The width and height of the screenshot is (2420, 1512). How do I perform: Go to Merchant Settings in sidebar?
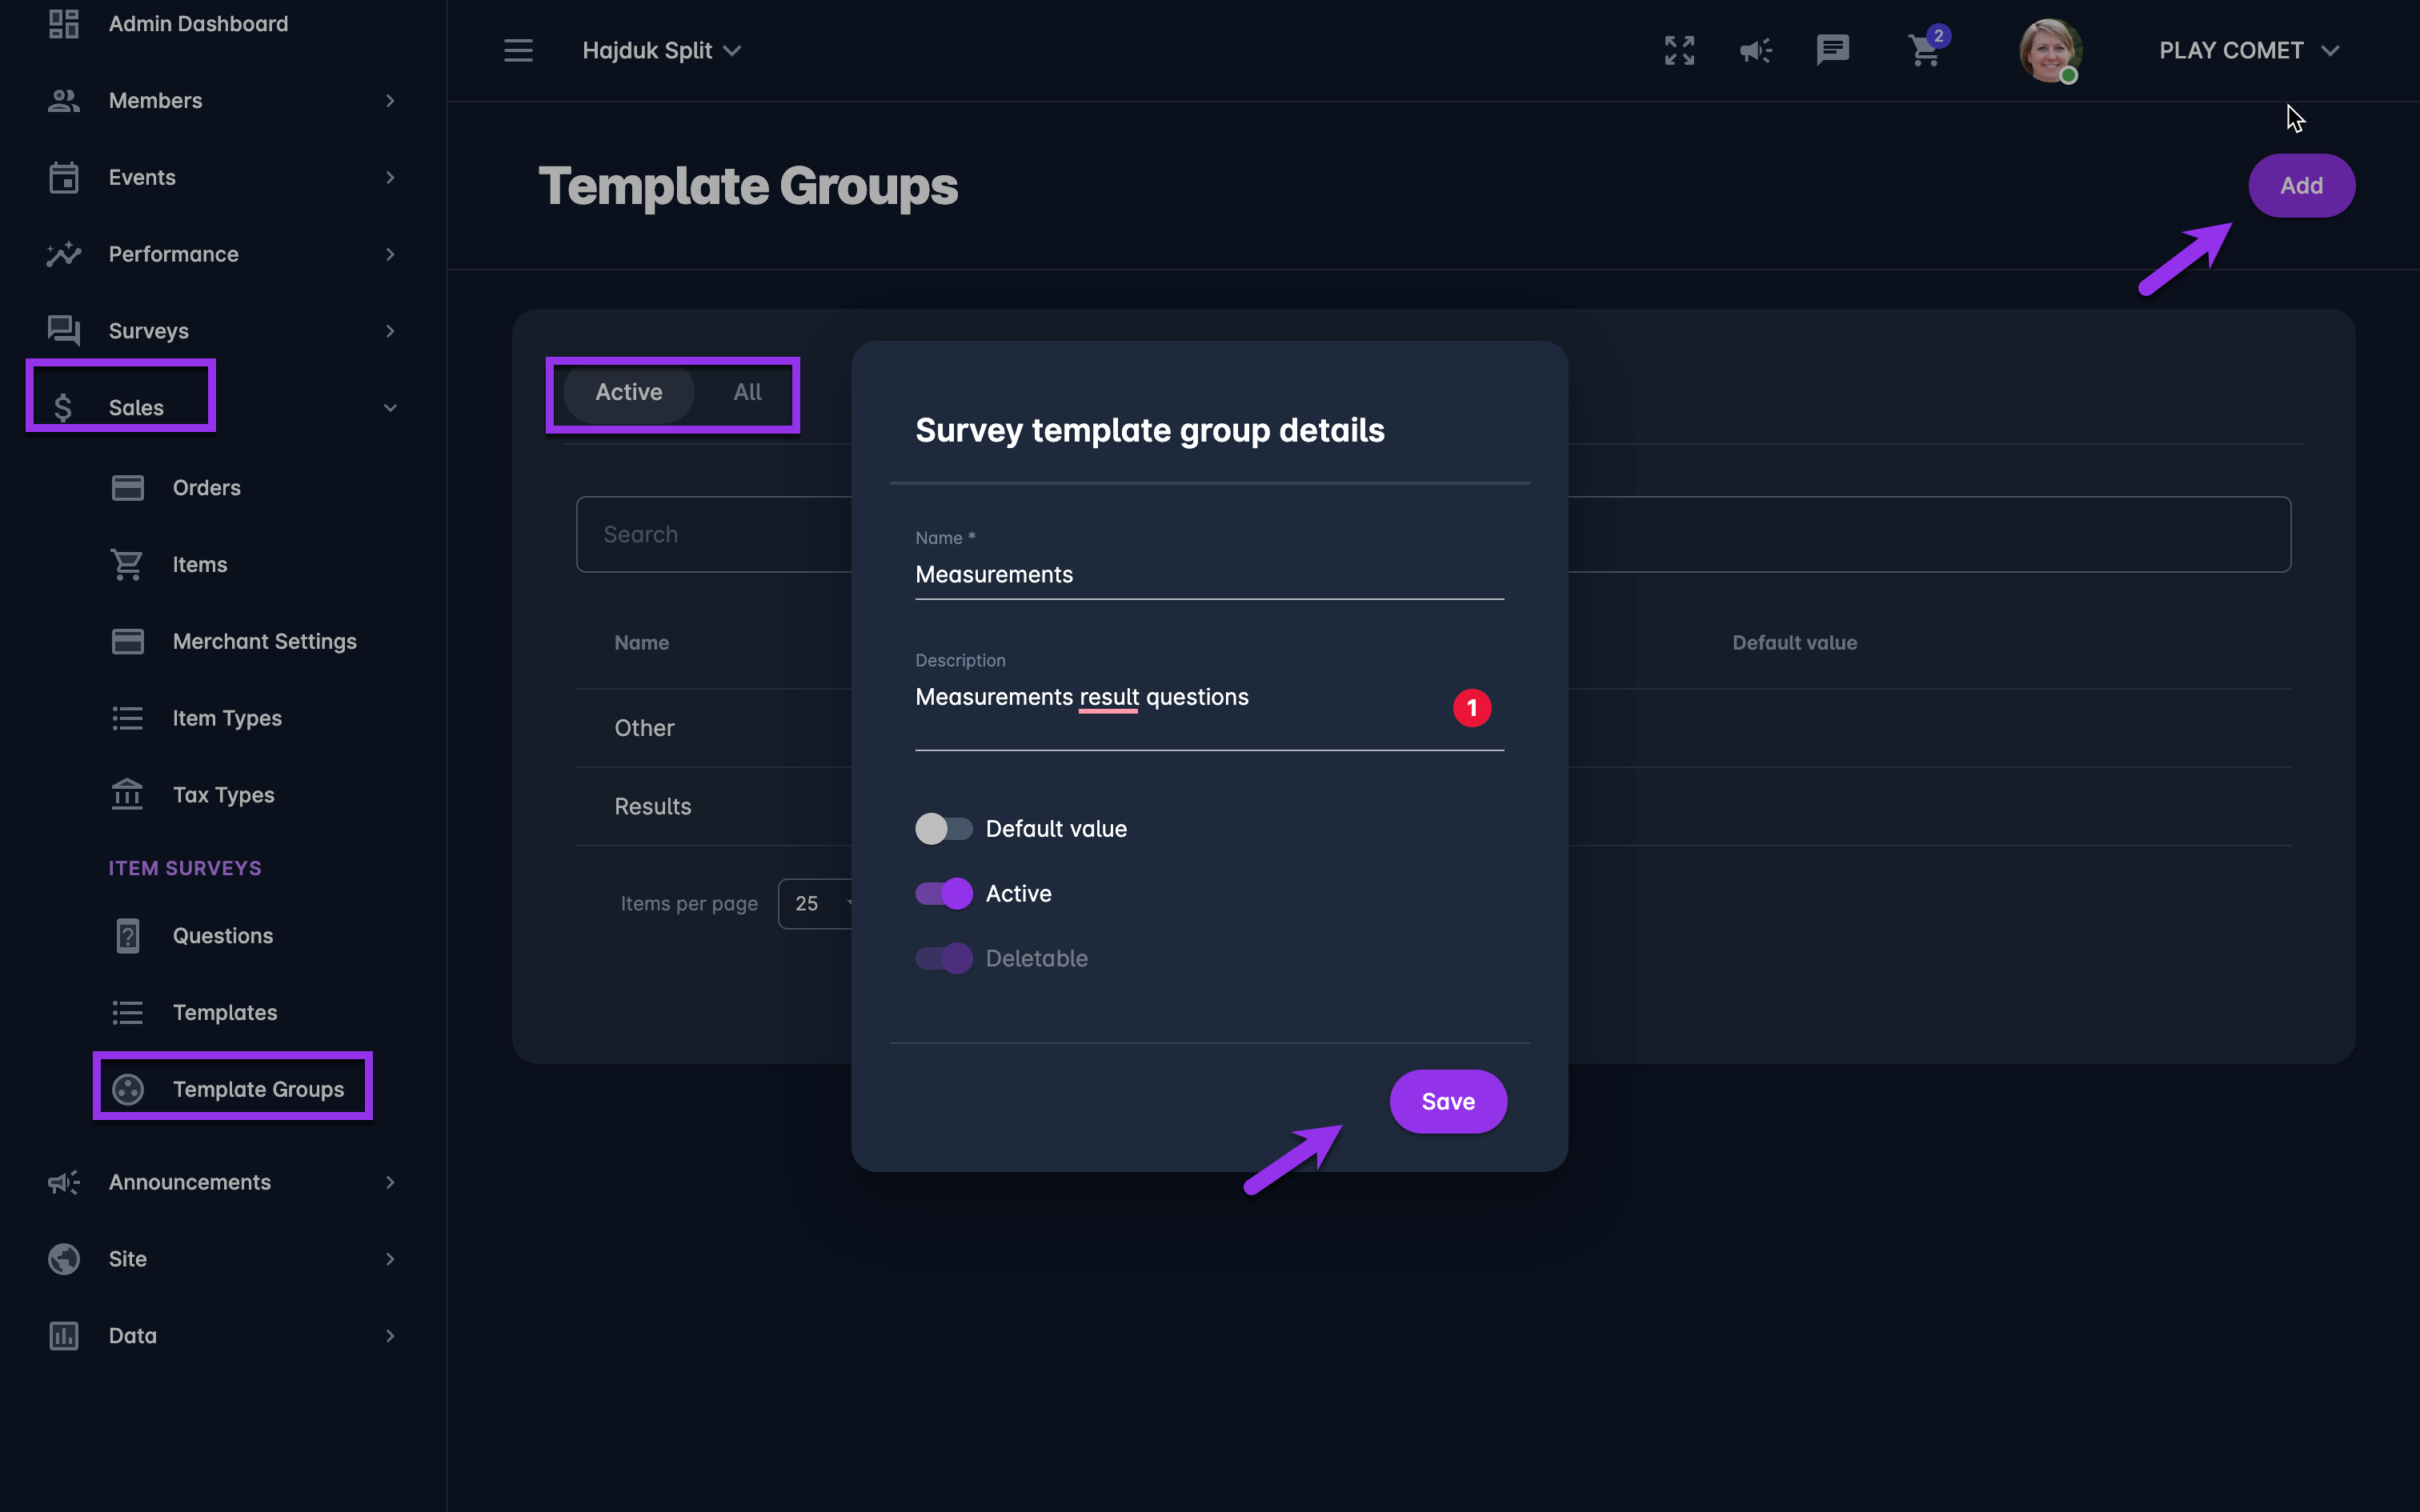[264, 641]
